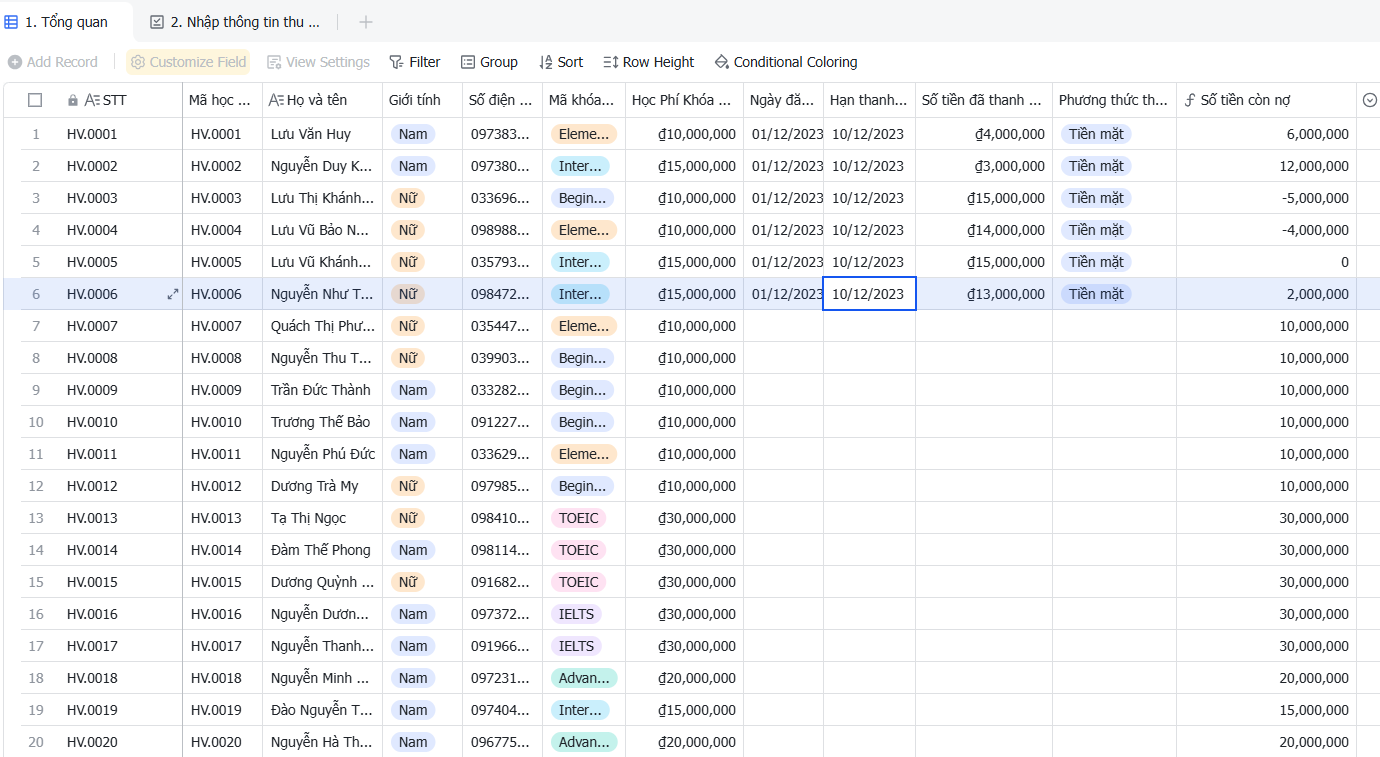Select cell 'Trương Thế Bảo'

pos(322,422)
